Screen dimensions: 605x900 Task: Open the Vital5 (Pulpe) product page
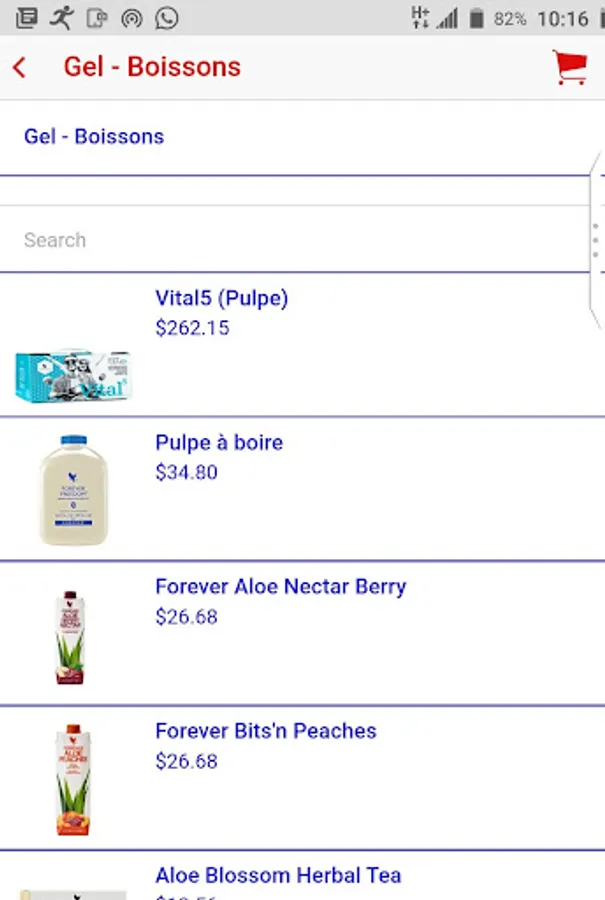click(x=221, y=297)
